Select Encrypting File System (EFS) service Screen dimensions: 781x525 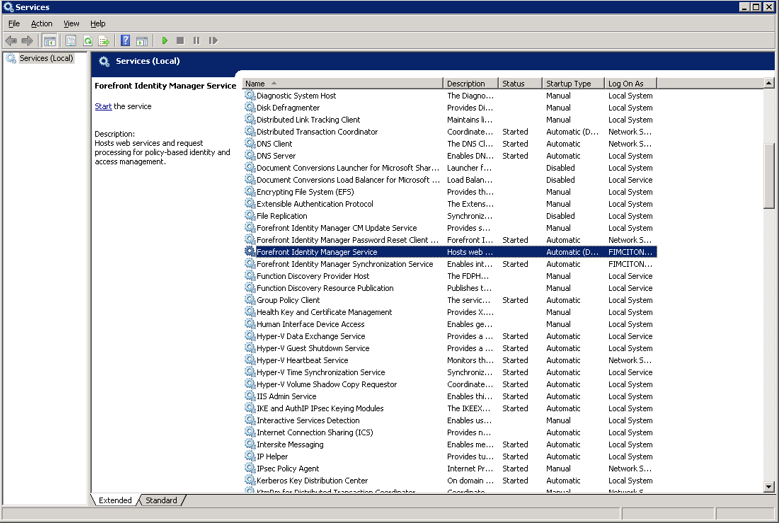pyautogui.click(x=450, y=192)
